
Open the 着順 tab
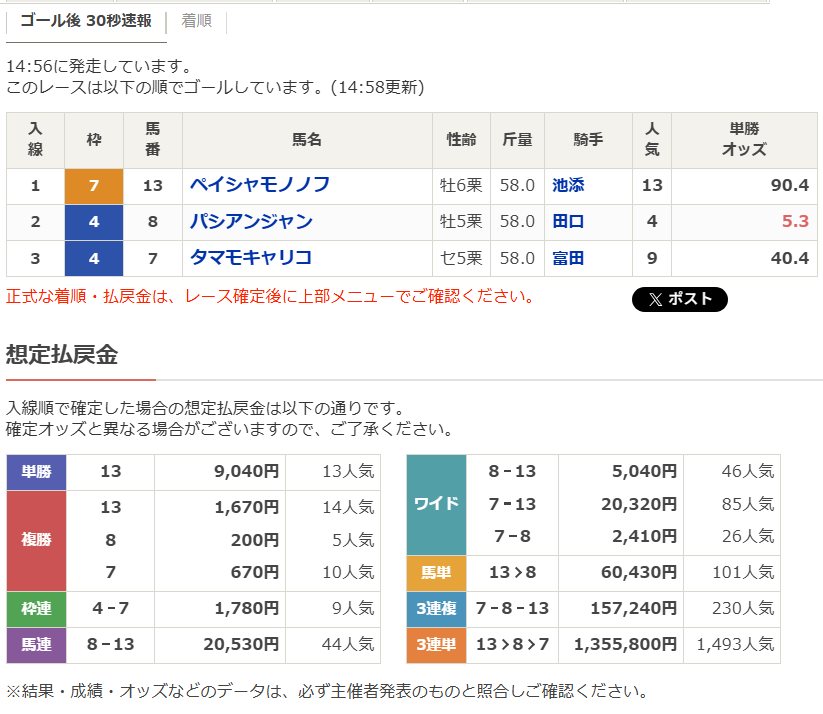pos(196,21)
